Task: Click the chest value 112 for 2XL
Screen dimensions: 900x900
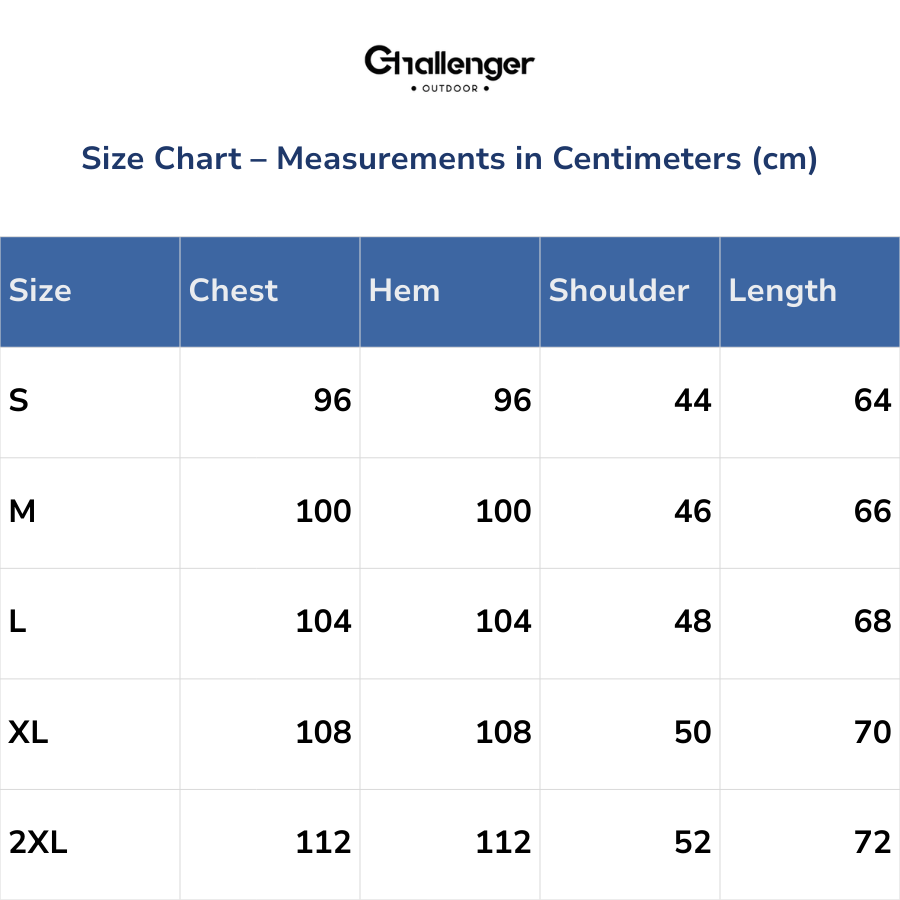Action: 323,843
